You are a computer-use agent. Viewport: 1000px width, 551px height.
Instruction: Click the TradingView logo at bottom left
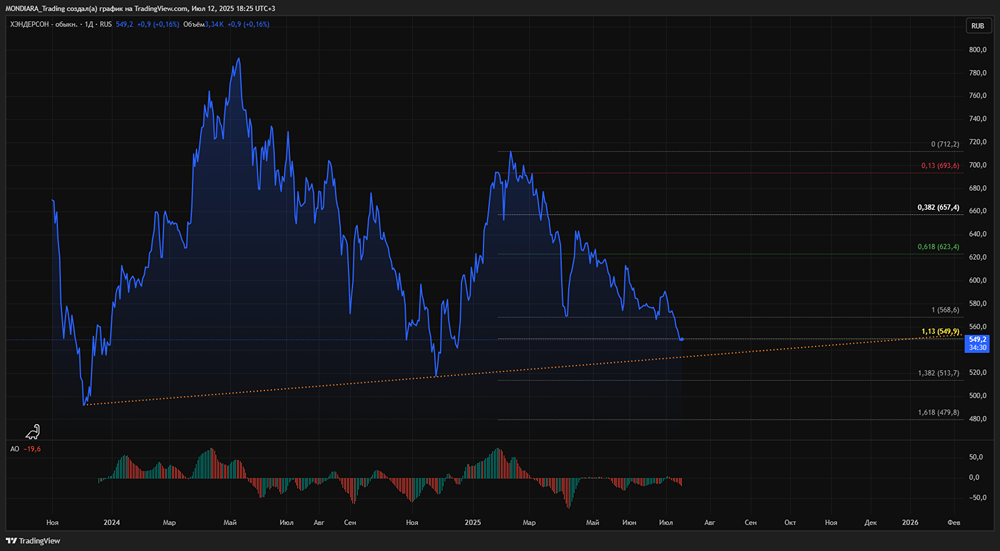33,541
